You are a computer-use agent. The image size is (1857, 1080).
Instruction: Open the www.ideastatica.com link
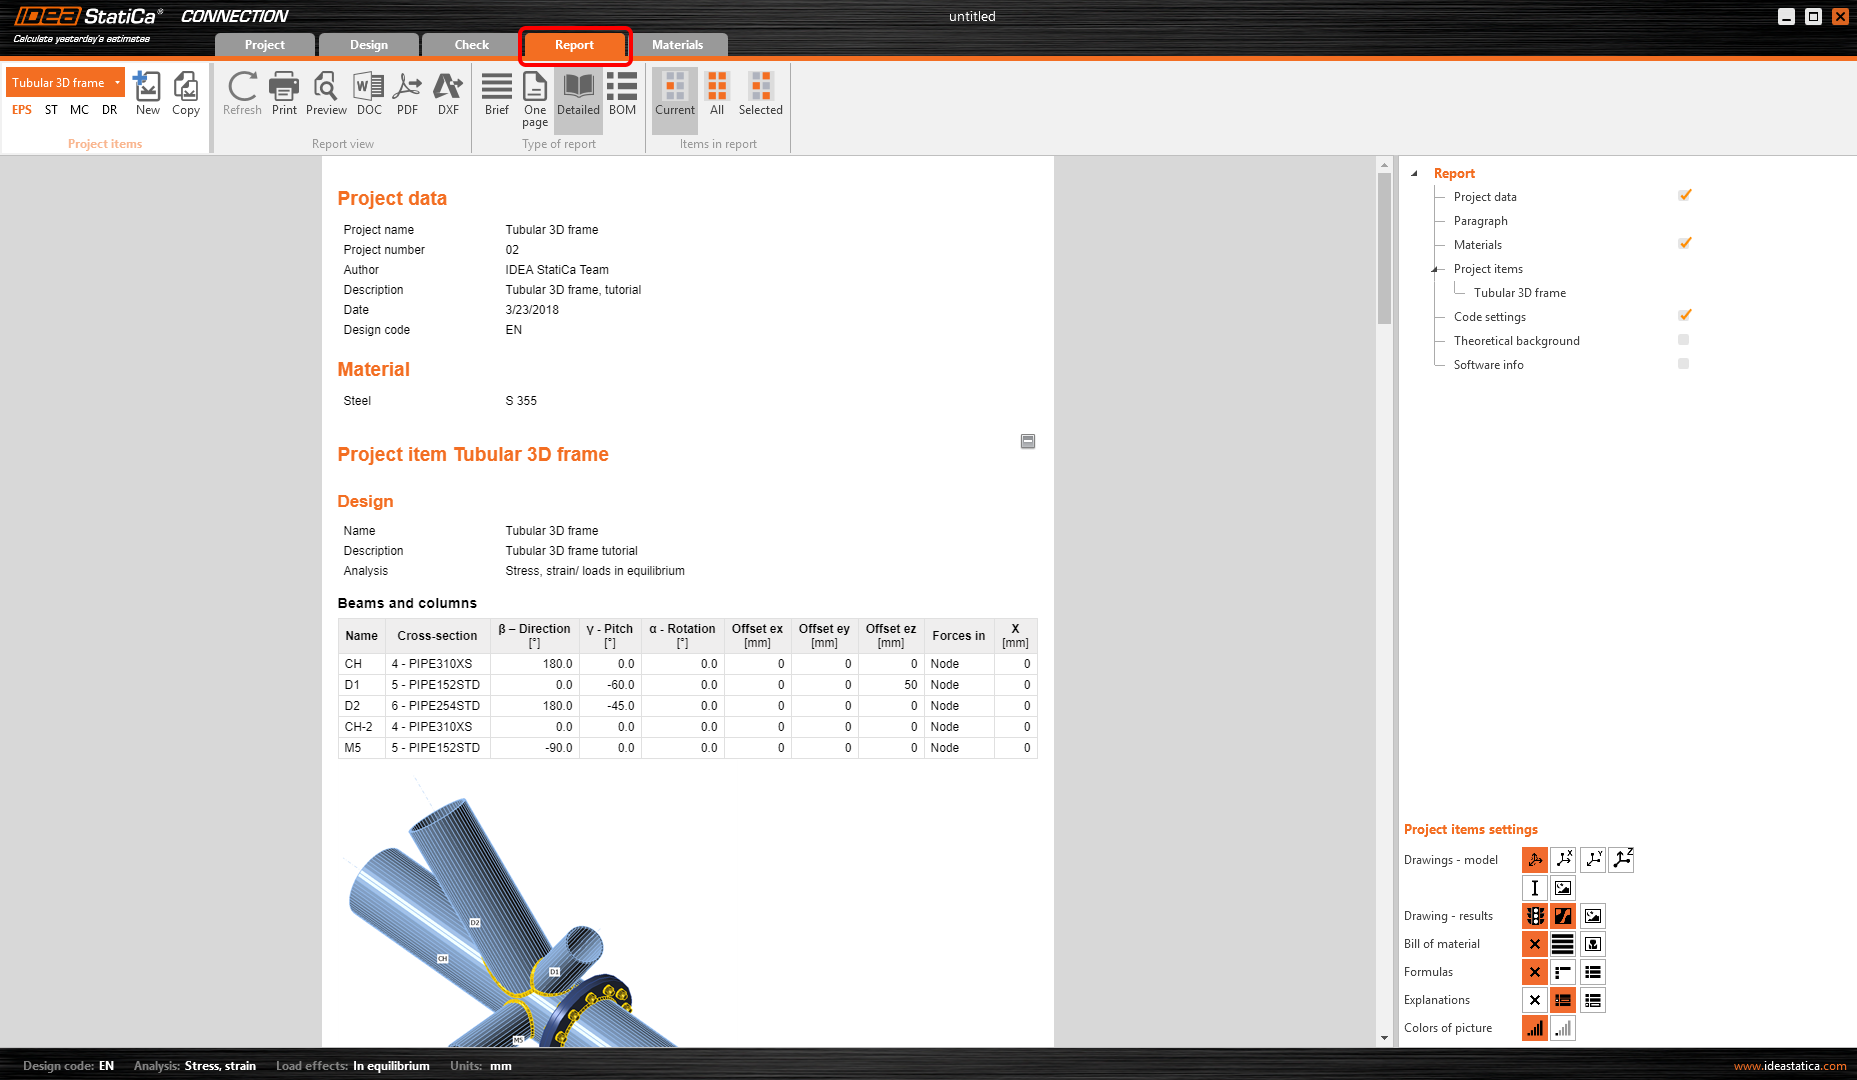(x=1789, y=1066)
